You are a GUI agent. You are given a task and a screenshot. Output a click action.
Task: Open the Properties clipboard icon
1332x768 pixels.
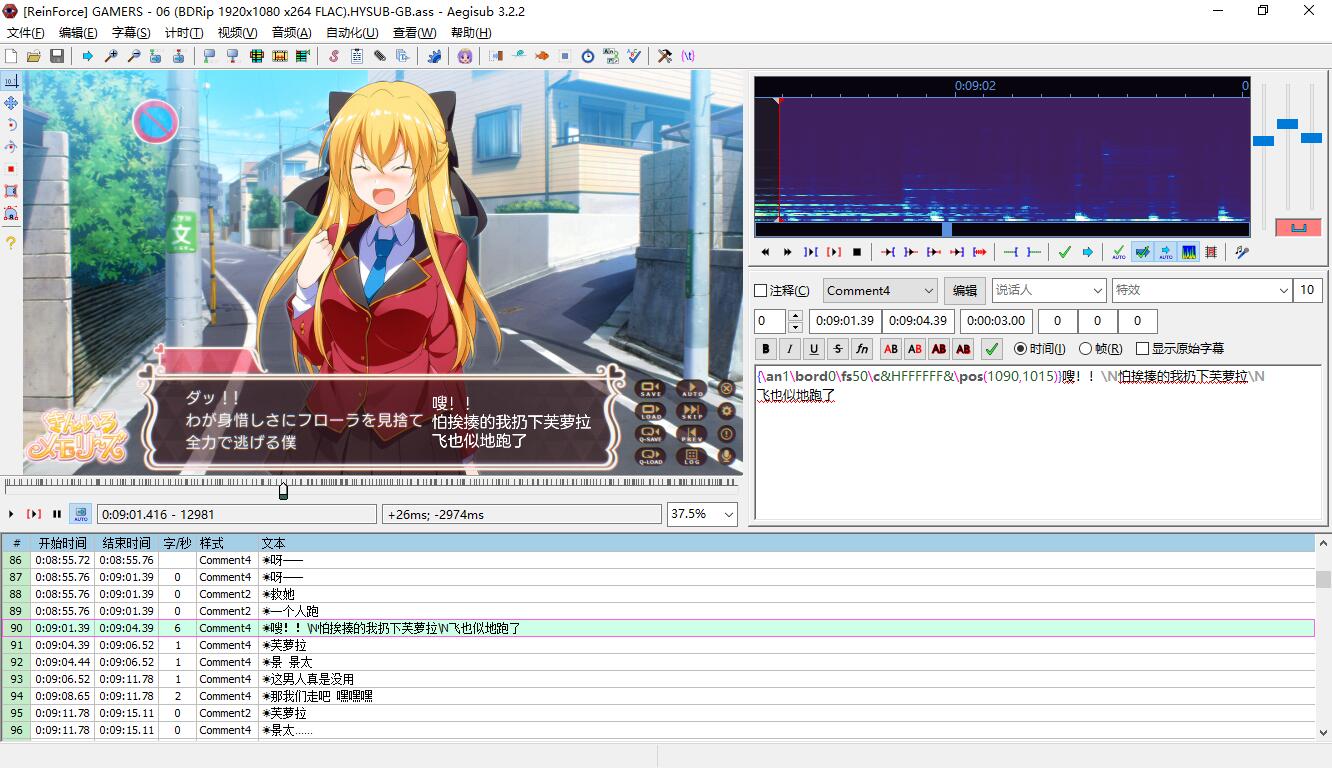357,56
